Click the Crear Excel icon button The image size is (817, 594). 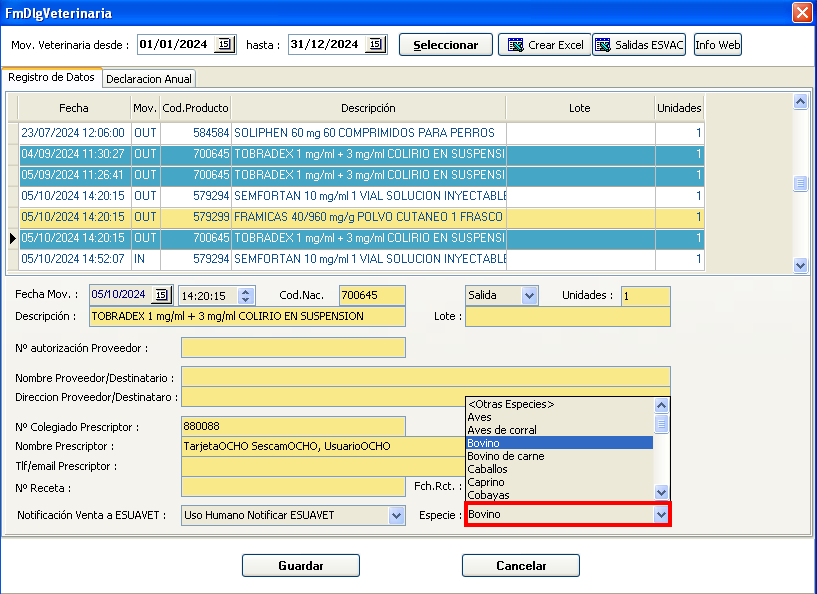(x=544, y=45)
